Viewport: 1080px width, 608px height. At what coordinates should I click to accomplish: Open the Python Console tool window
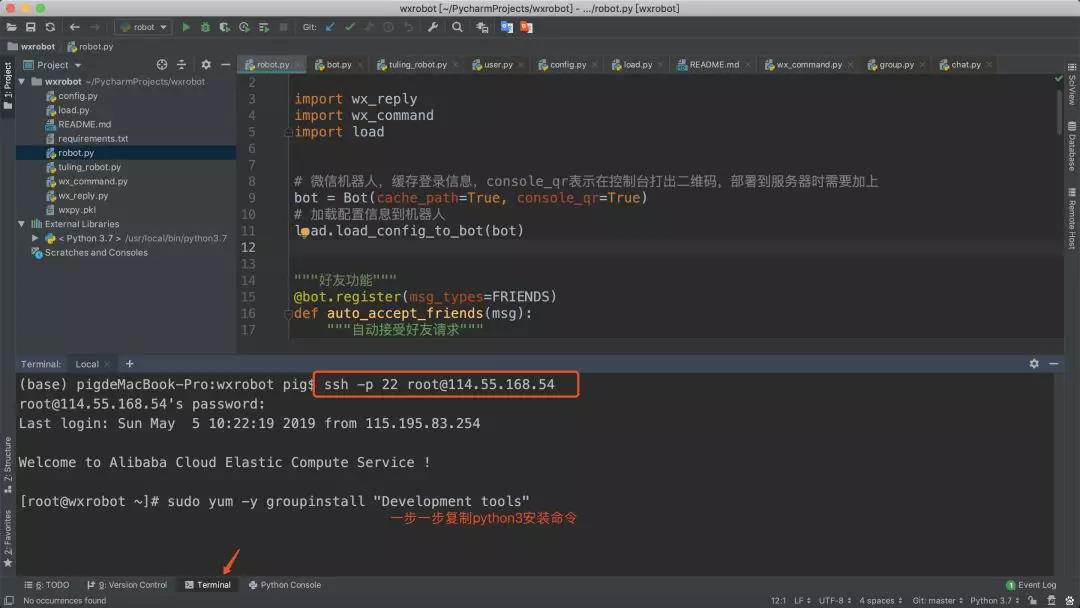click(284, 585)
